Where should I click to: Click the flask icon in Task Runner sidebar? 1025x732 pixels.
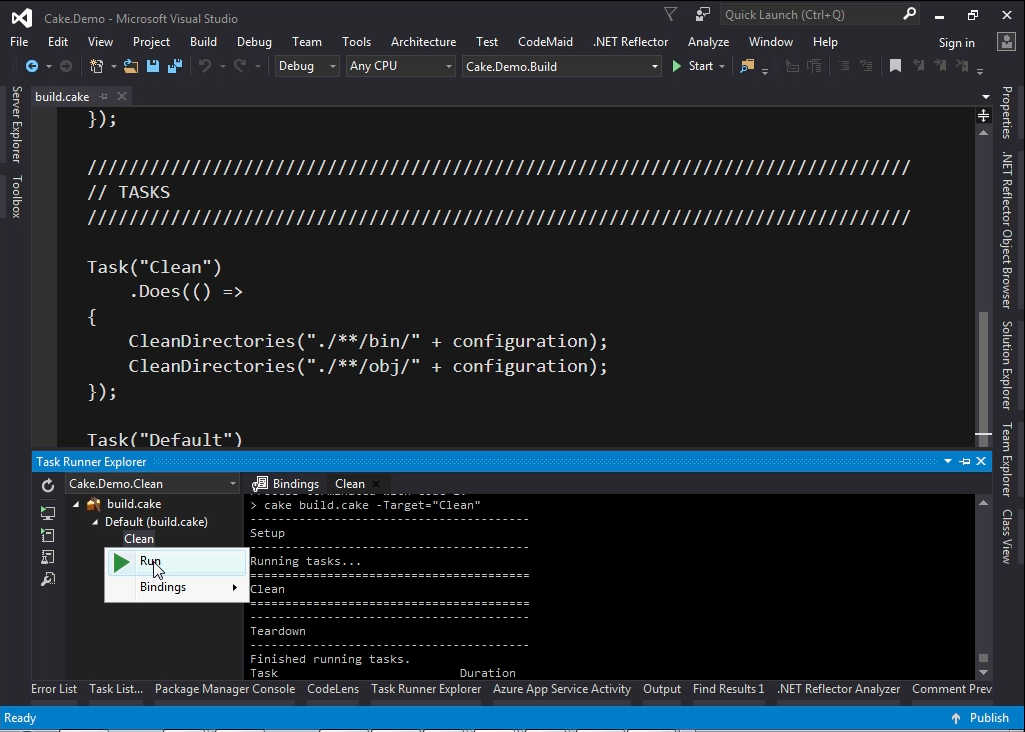coord(48,557)
